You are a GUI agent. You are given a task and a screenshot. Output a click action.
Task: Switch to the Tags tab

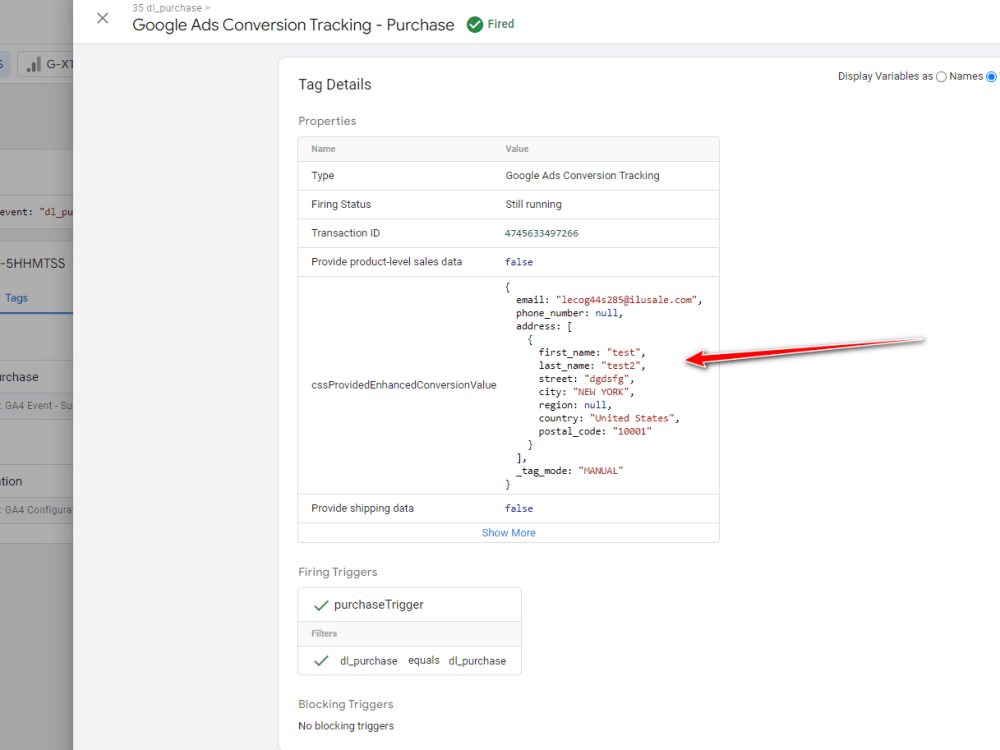point(16,298)
